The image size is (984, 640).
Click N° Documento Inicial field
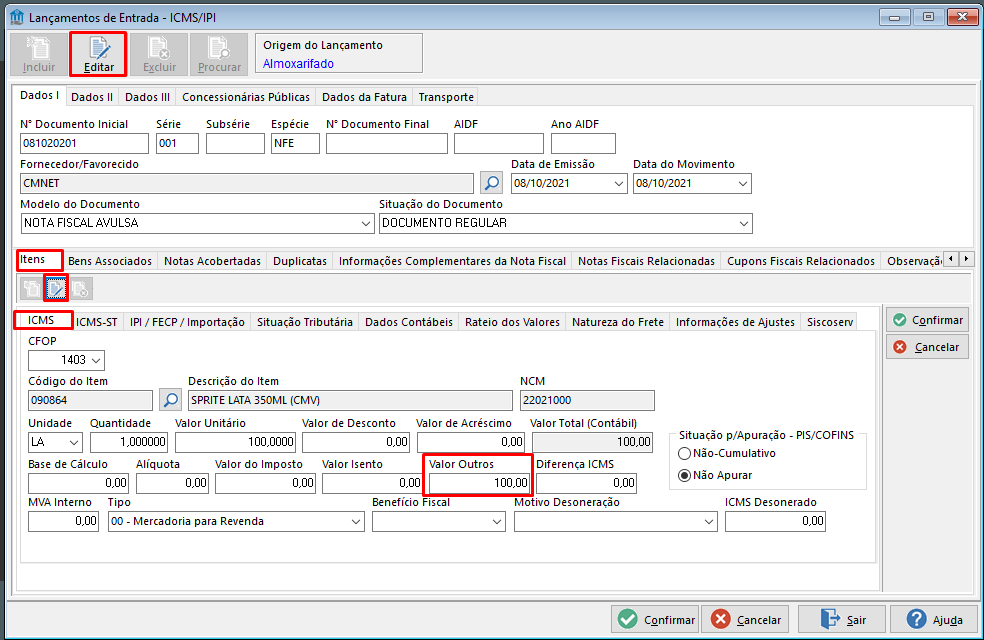click(x=84, y=144)
